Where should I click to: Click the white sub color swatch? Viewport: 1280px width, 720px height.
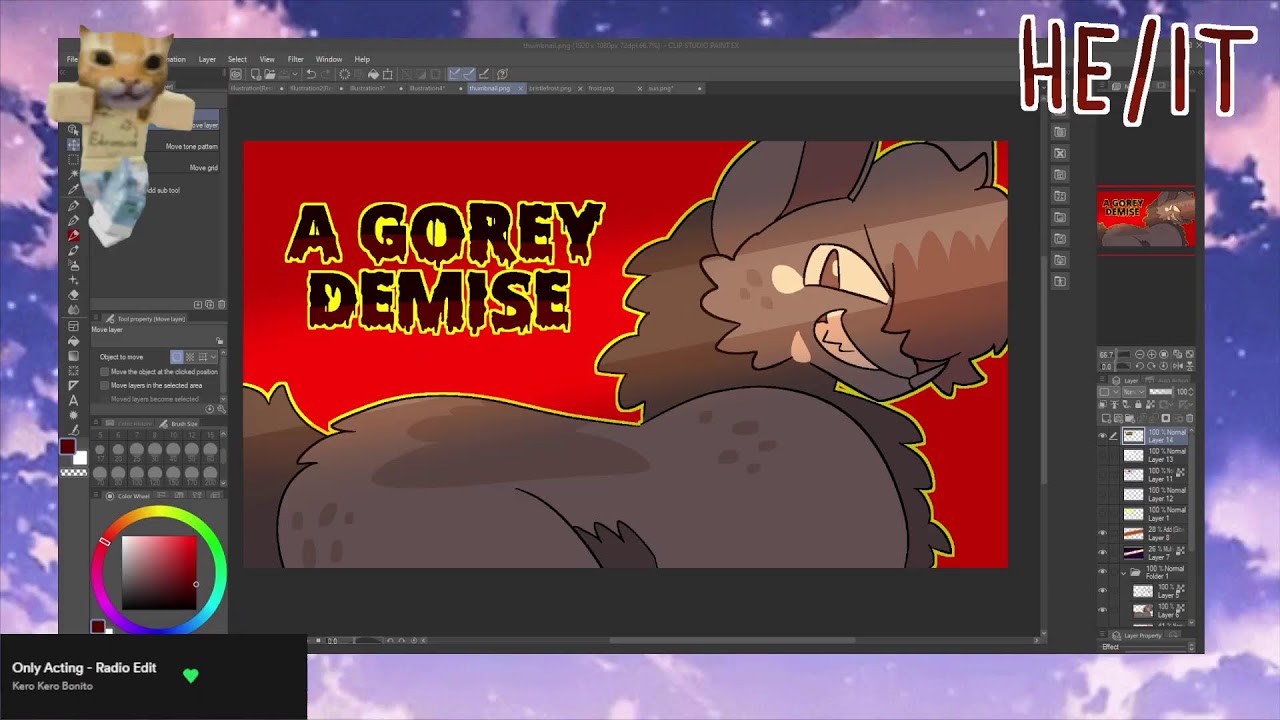(80, 458)
